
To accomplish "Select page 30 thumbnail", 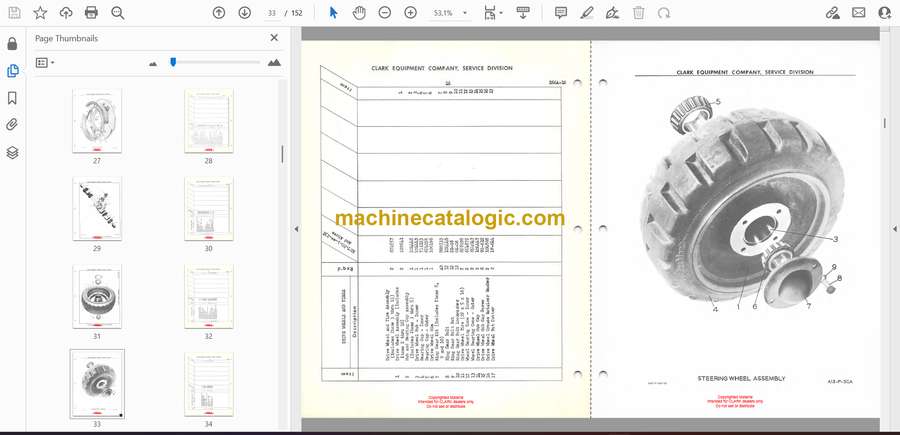I will pos(208,209).
